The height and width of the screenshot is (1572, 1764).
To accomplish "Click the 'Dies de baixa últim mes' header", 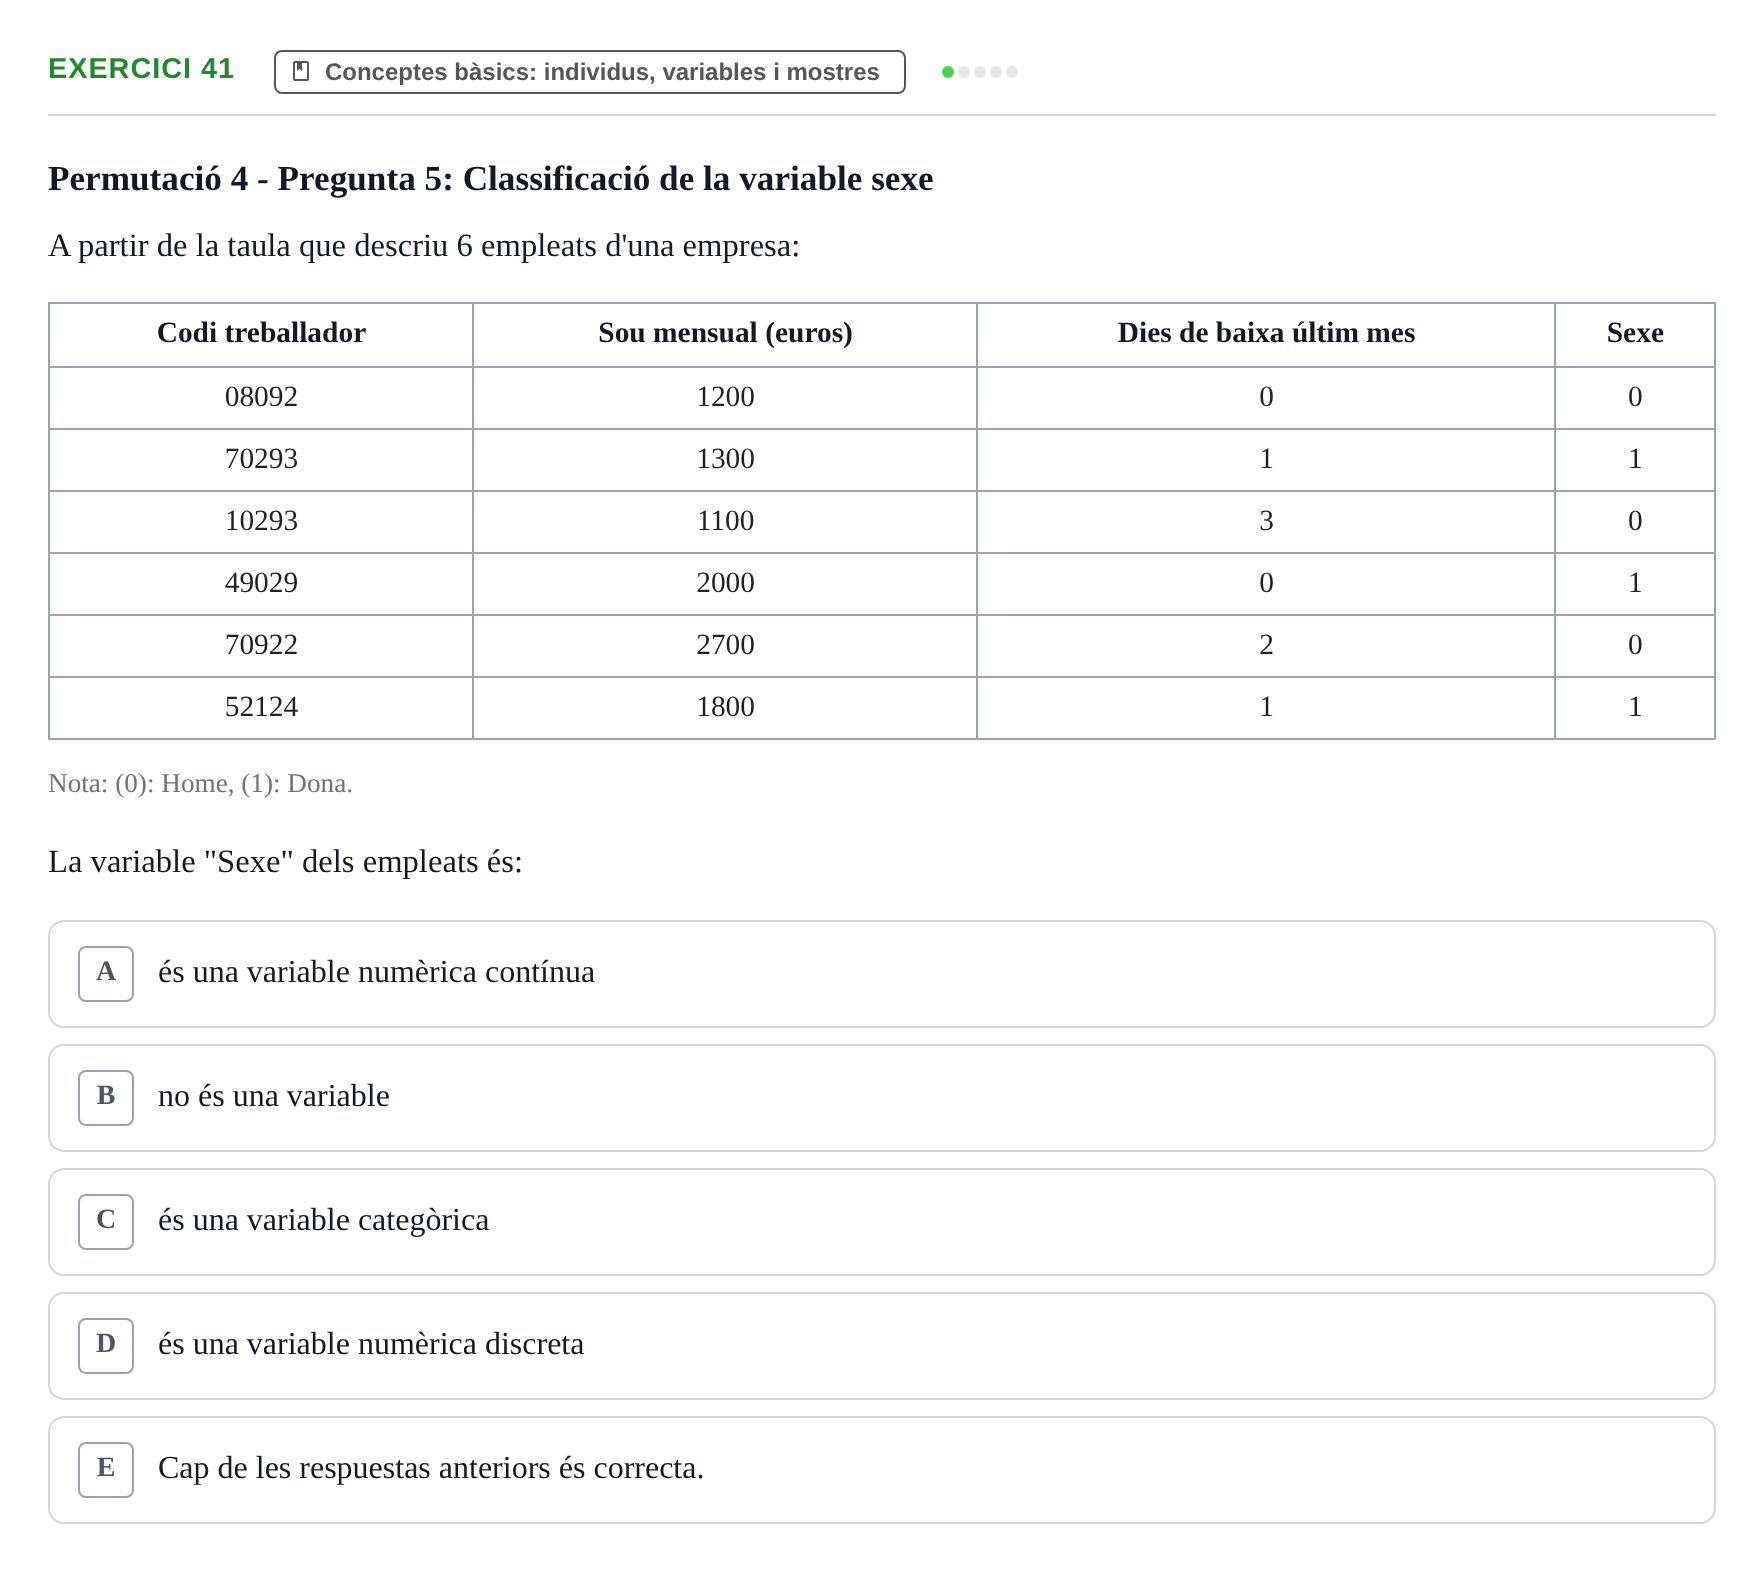I will 1266,334.
